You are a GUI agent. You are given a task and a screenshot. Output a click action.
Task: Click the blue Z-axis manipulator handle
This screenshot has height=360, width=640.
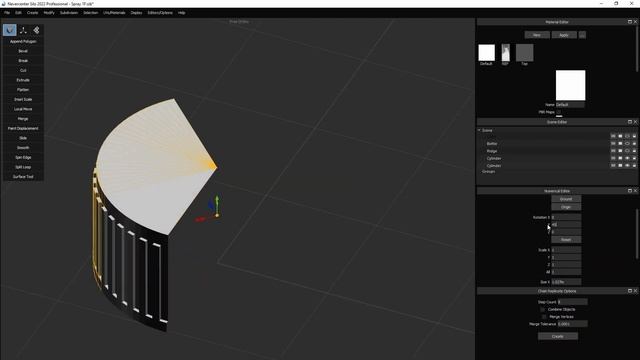pos(211,204)
